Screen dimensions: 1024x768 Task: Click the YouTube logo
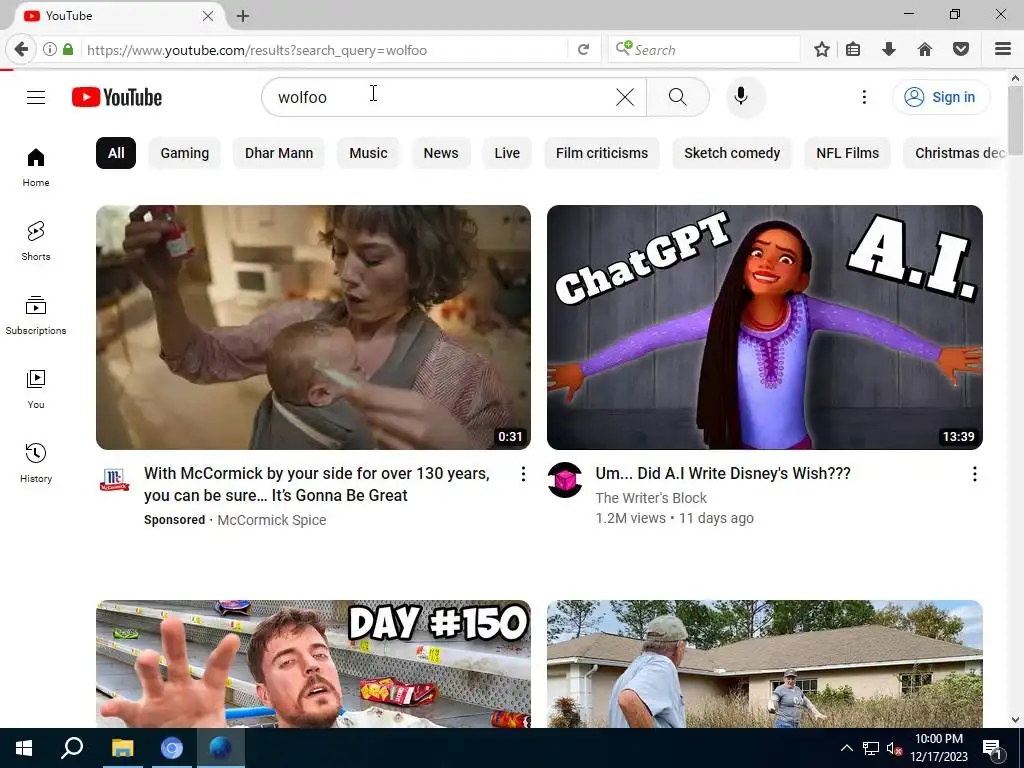pyautogui.click(x=117, y=97)
